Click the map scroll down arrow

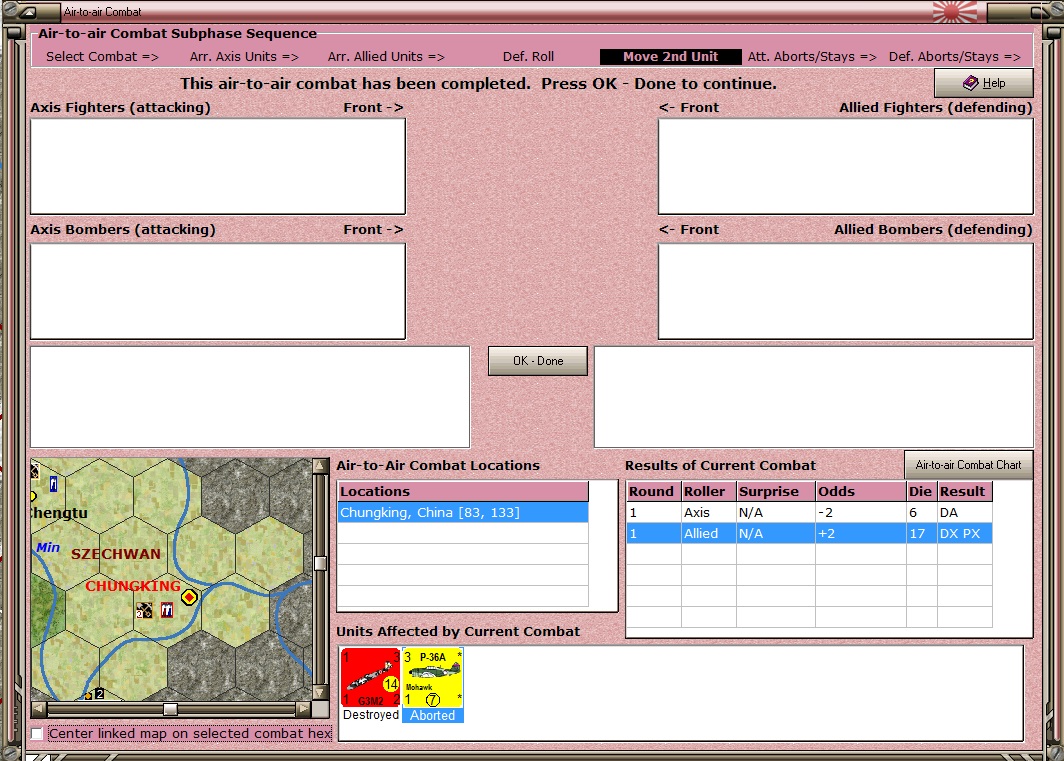(x=320, y=692)
